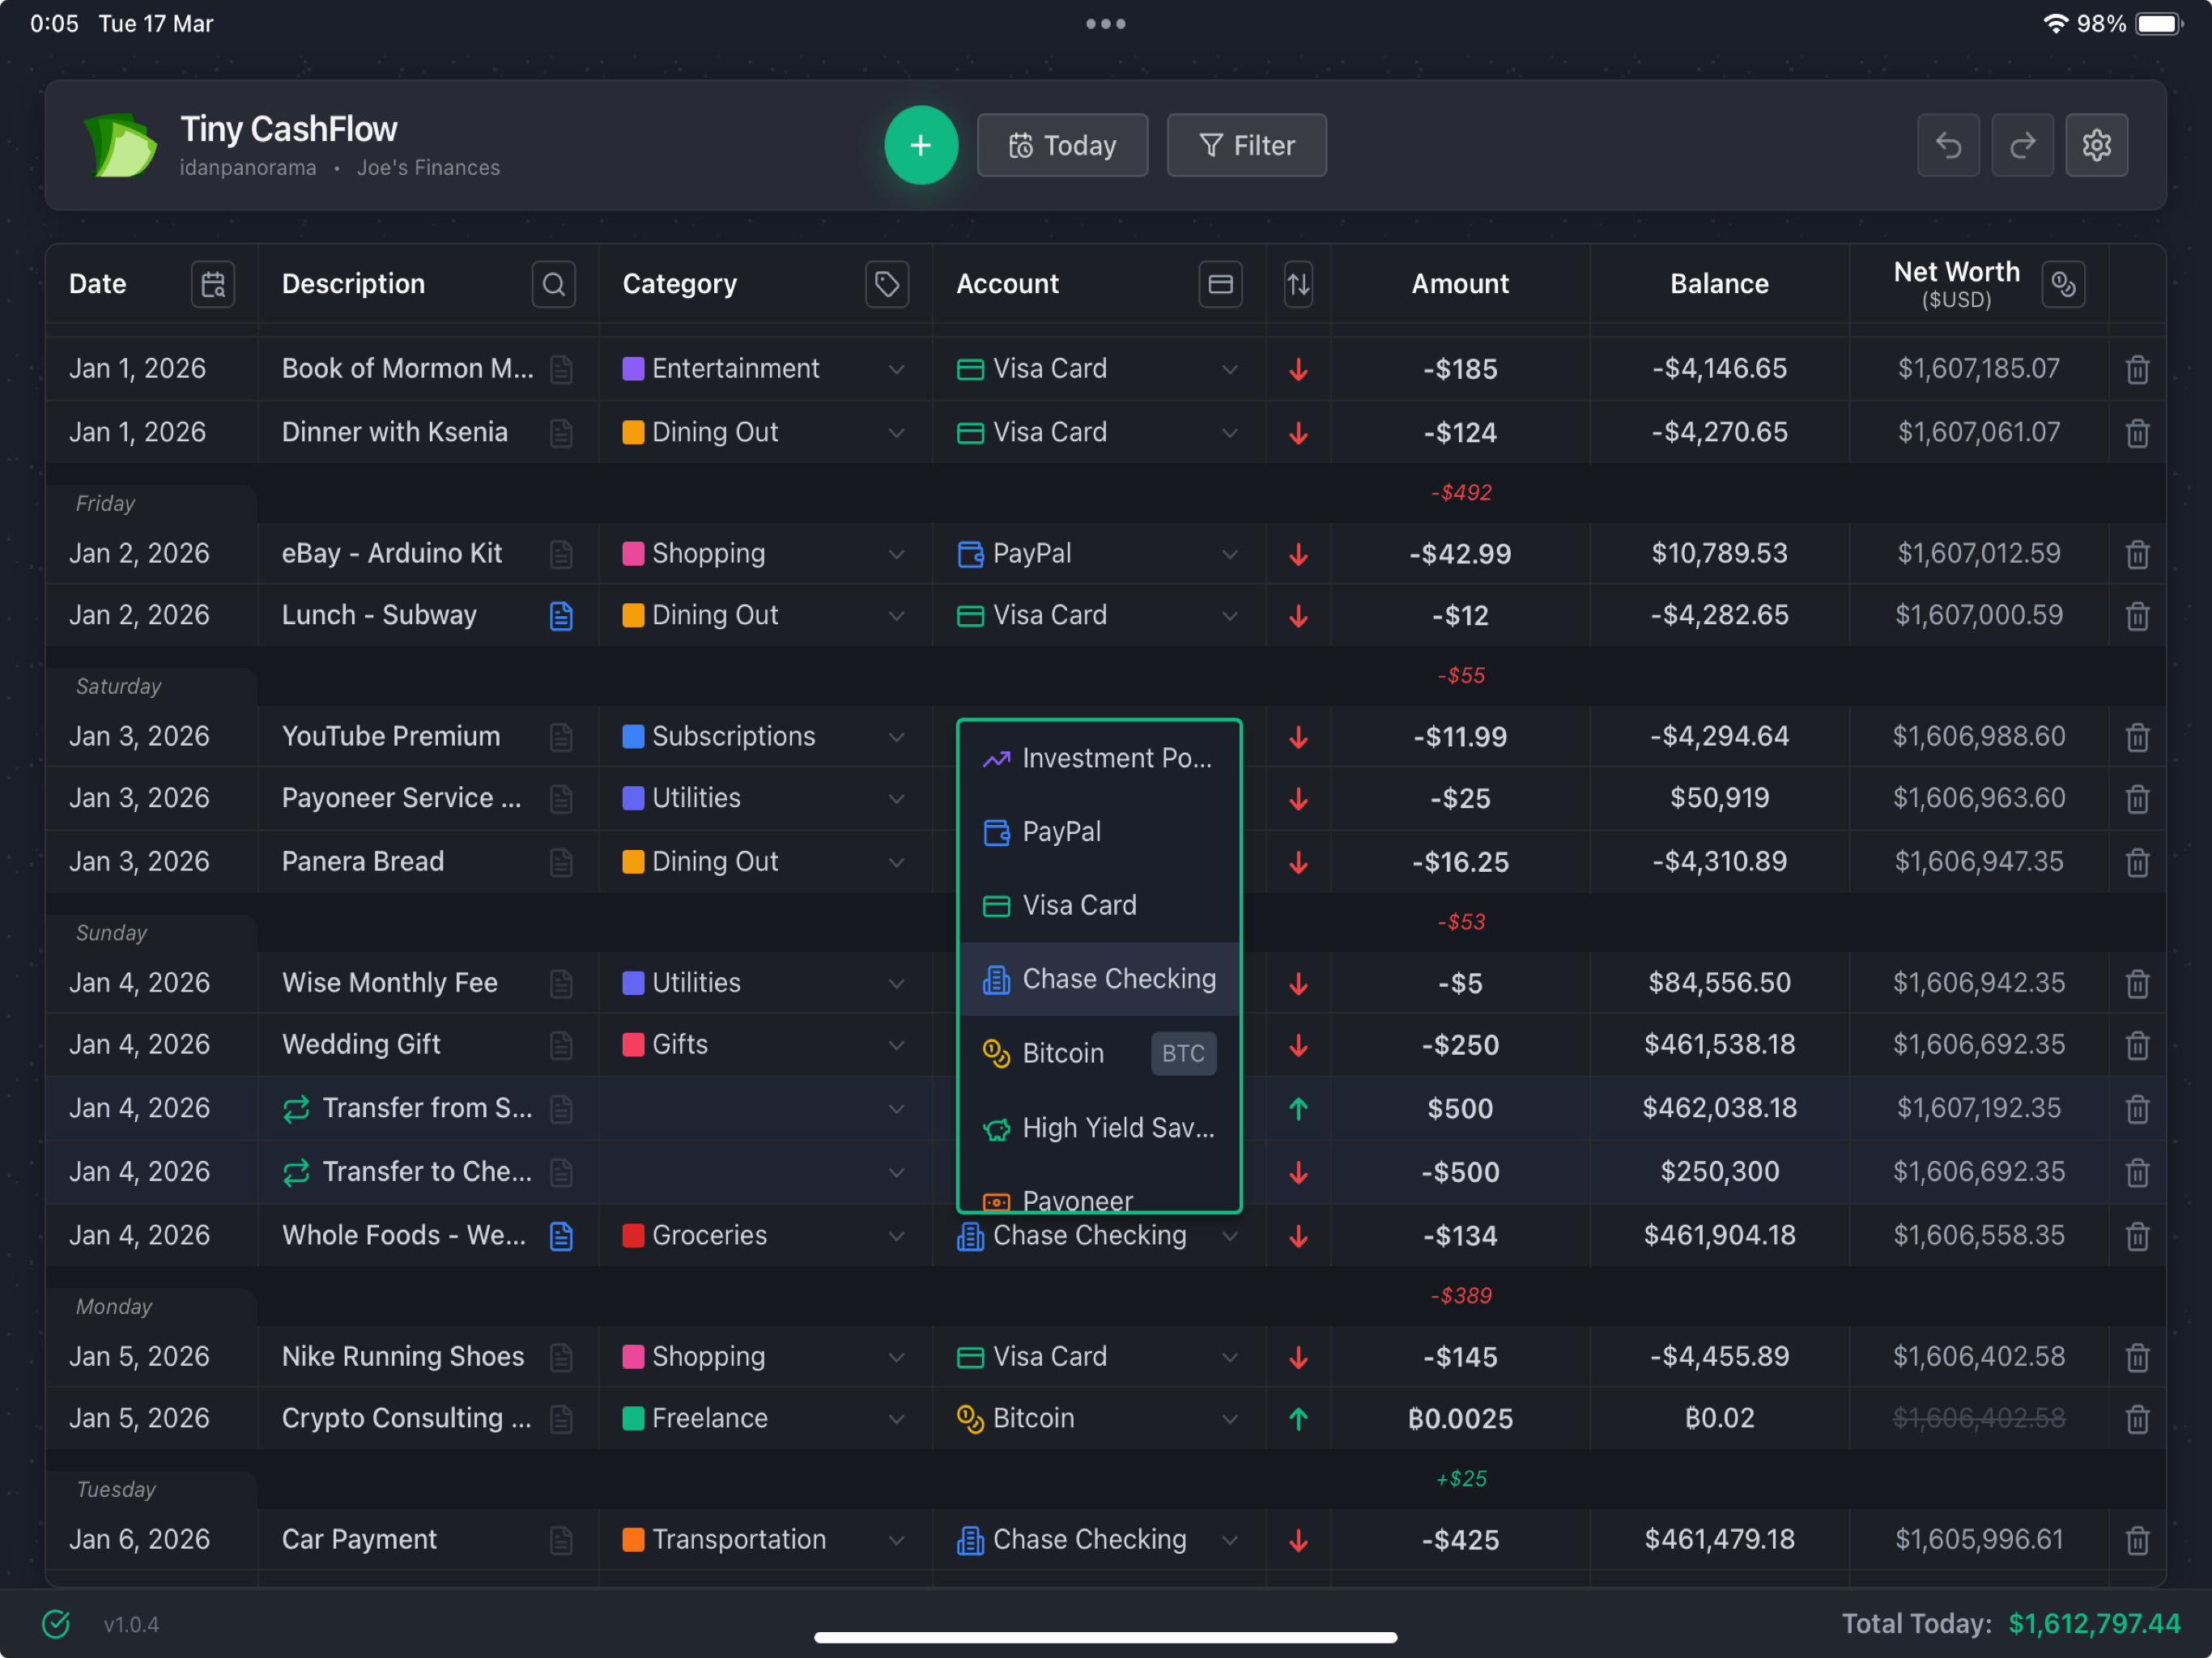Add a new transaction with the green plus button
The height and width of the screenshot is (1658, 2212).
[920, 145]
